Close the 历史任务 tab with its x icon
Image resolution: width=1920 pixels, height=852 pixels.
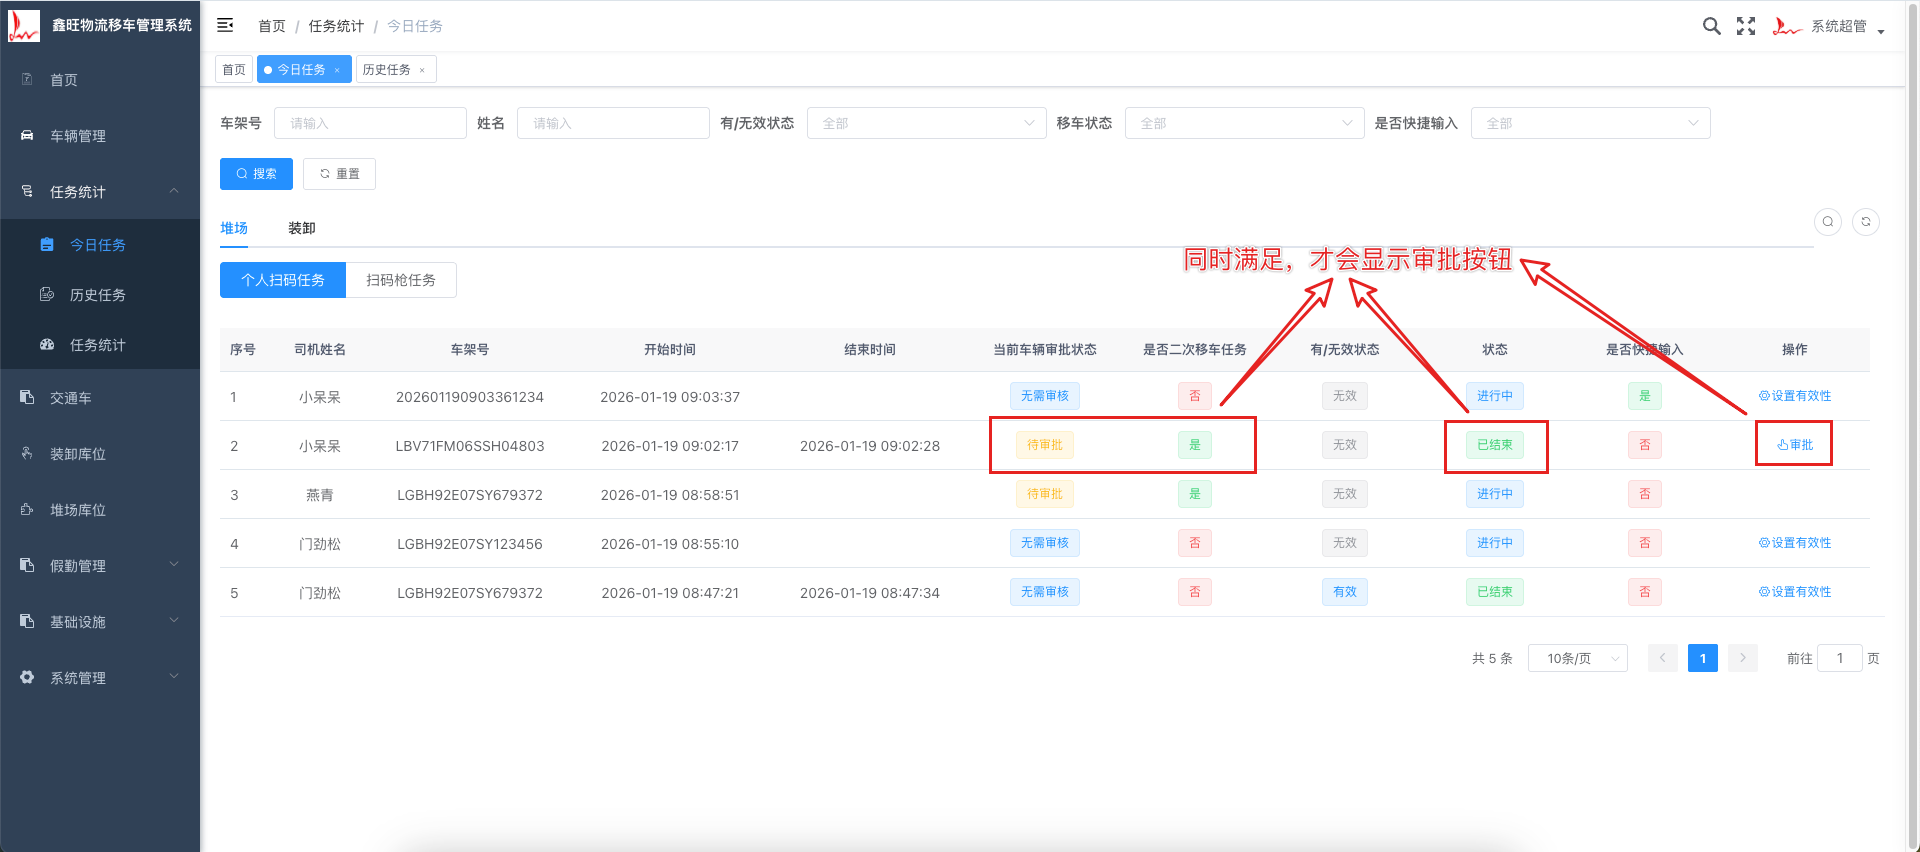(422, 70)
